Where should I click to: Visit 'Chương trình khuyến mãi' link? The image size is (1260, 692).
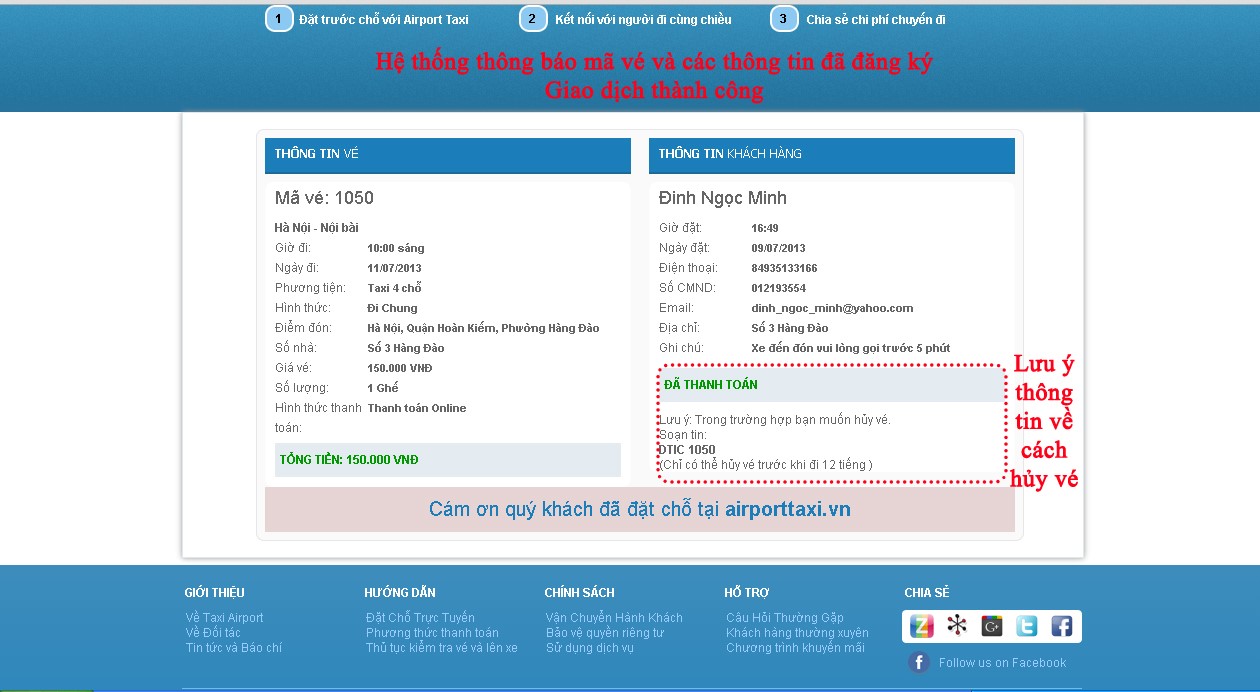coord(795,648)
